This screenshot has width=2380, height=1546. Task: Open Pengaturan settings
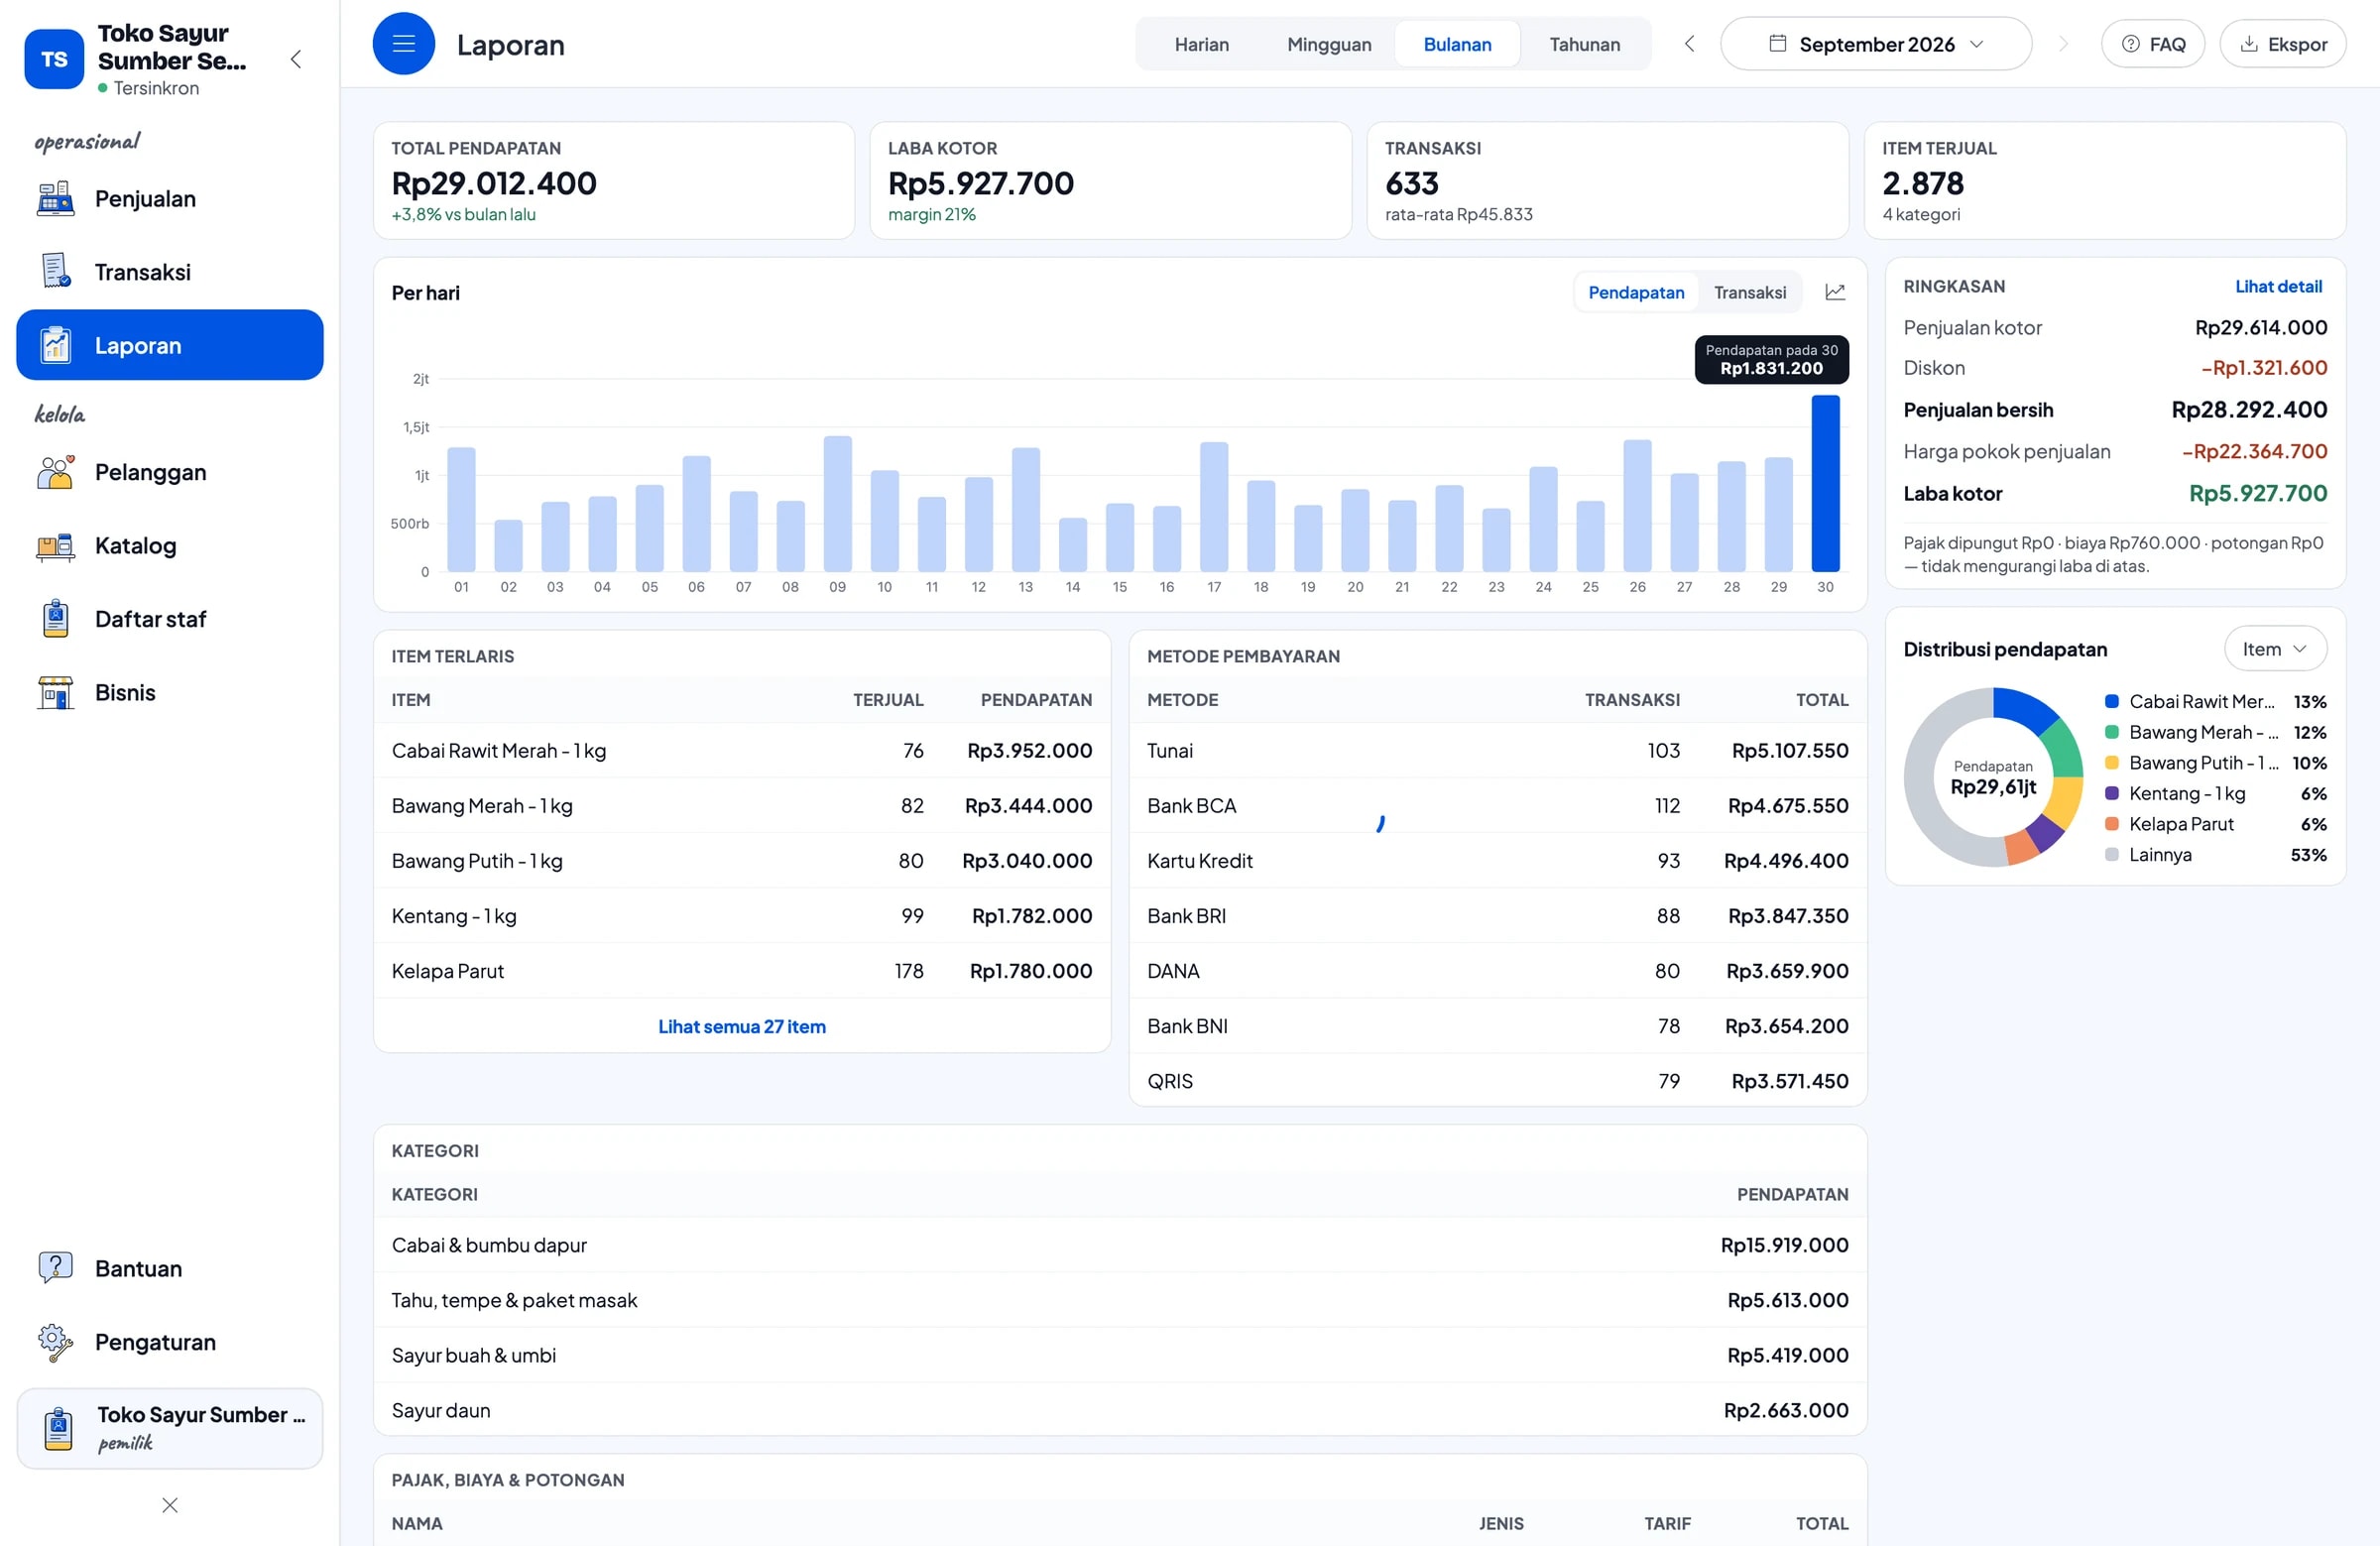170,1342
